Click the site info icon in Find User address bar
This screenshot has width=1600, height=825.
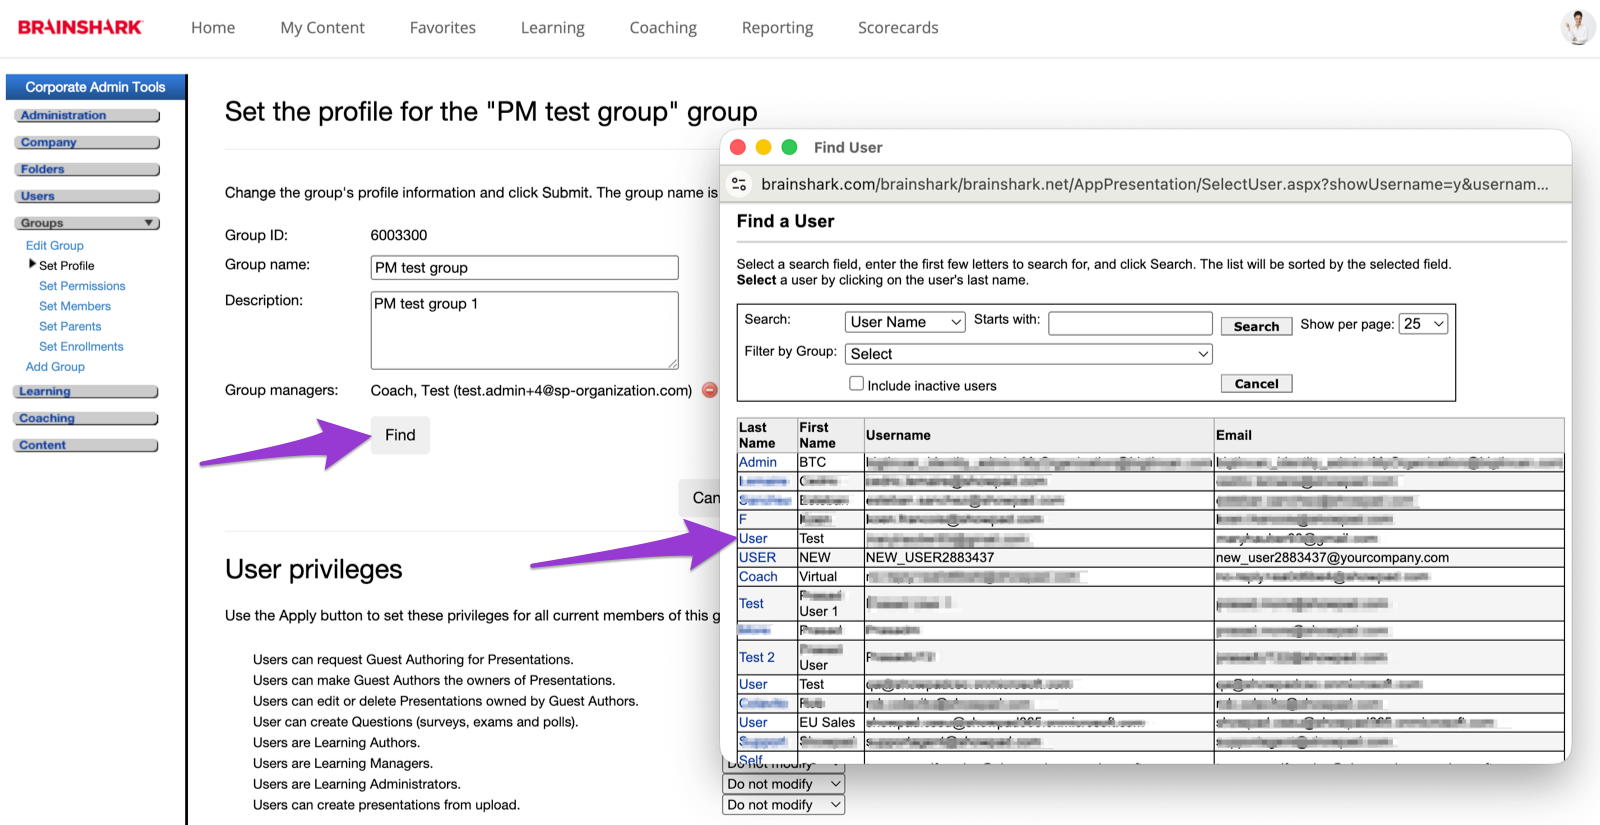pos(740,184)
